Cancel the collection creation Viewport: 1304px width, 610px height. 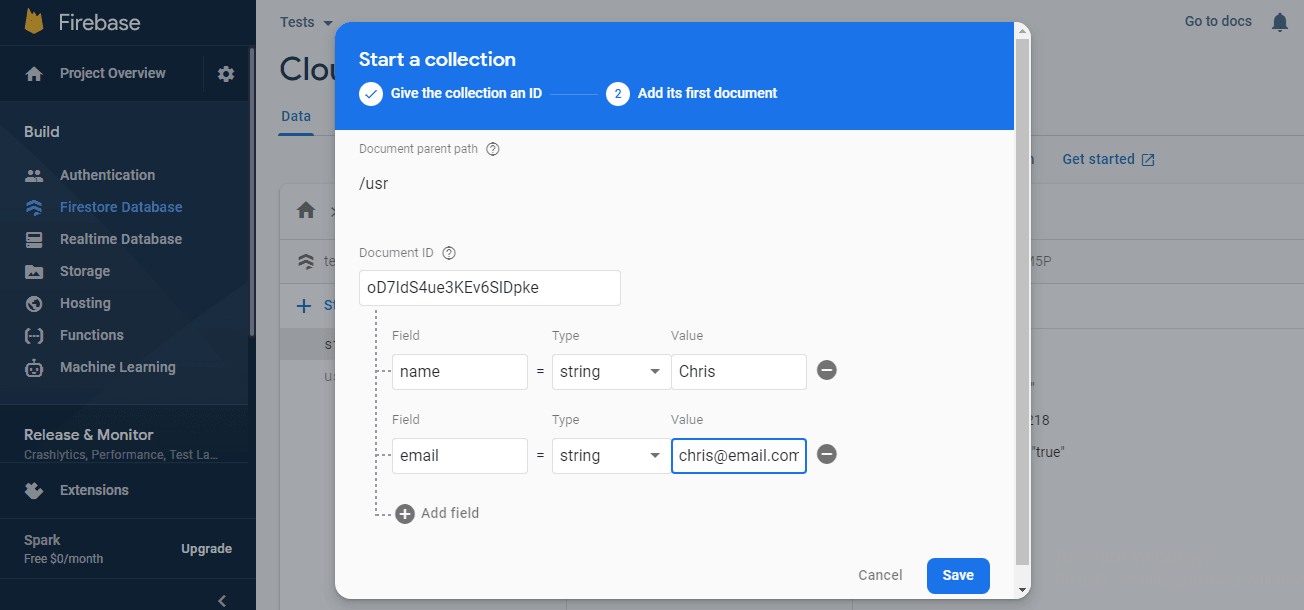[880, 575]
